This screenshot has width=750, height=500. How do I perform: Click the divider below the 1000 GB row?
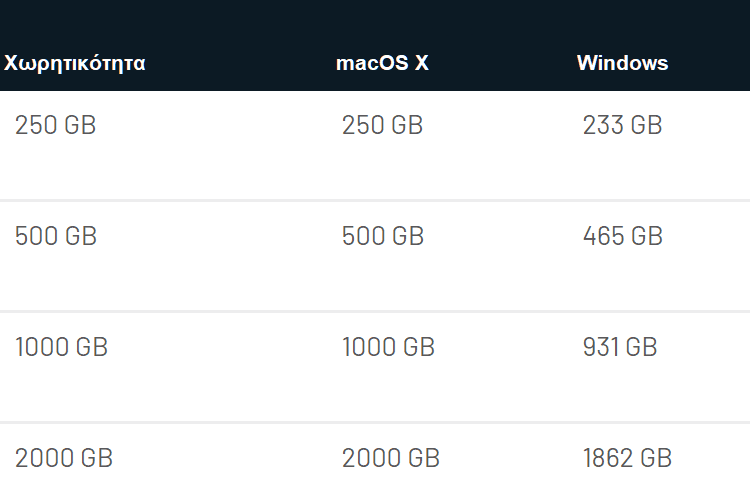[x=375, y=422]
